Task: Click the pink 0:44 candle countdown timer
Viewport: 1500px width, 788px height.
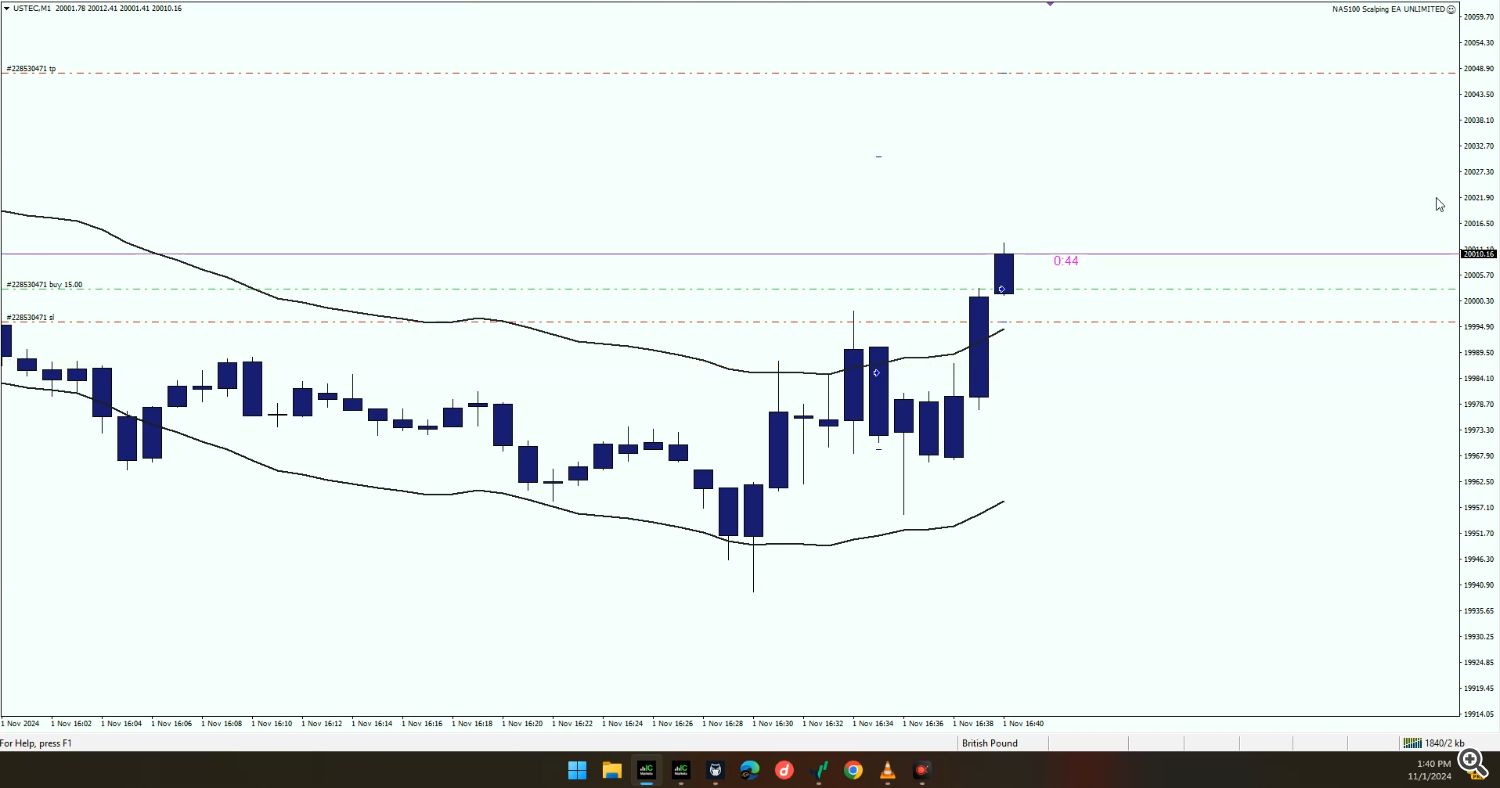Action: coord(1066,261)
